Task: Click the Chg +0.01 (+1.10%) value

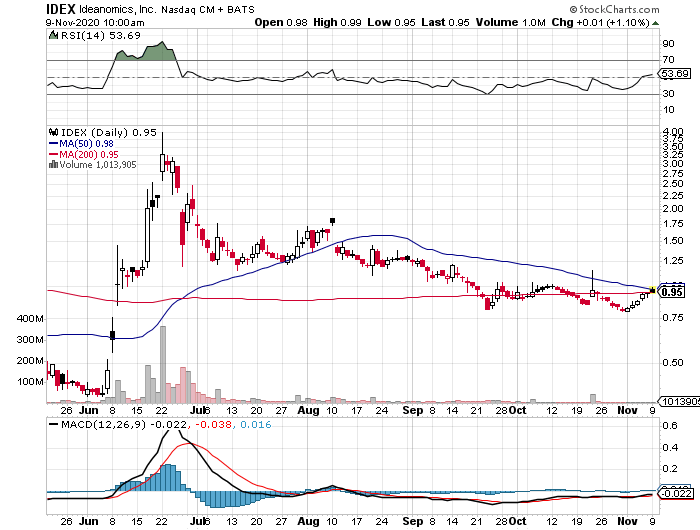Action: 600,22
